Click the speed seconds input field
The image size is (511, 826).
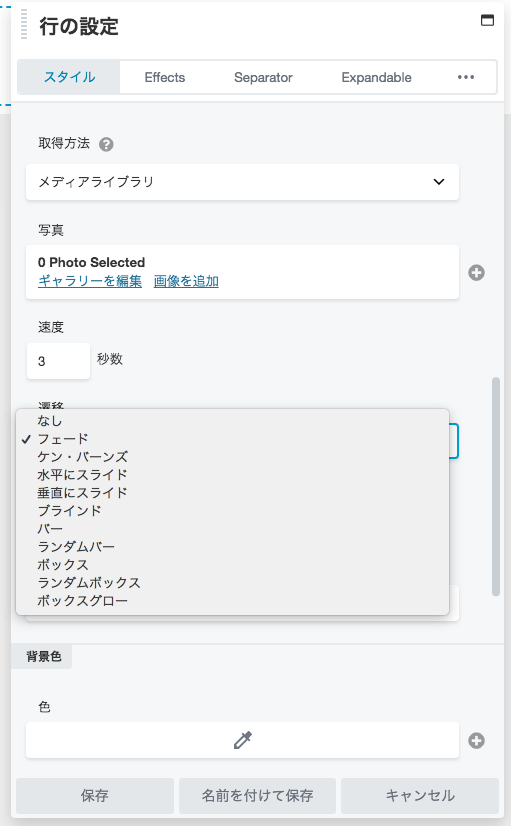pos(58,361)
